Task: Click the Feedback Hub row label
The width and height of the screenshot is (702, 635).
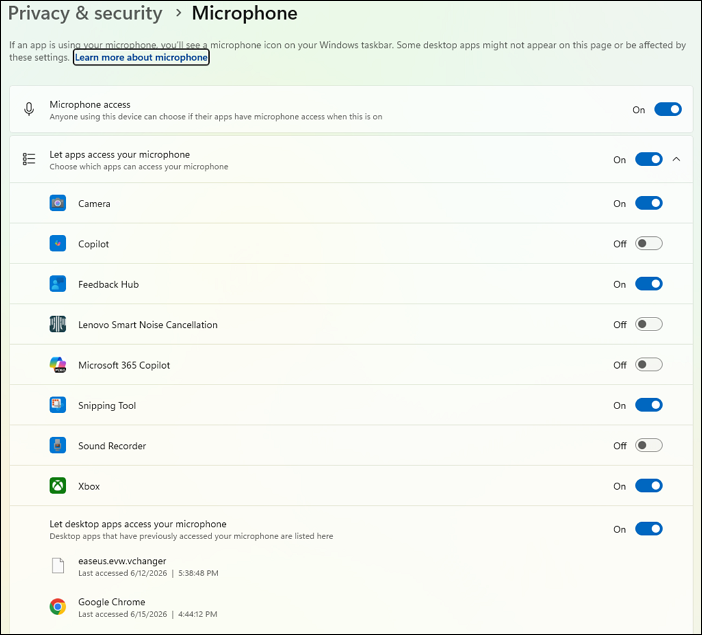Action: [108, 284]
